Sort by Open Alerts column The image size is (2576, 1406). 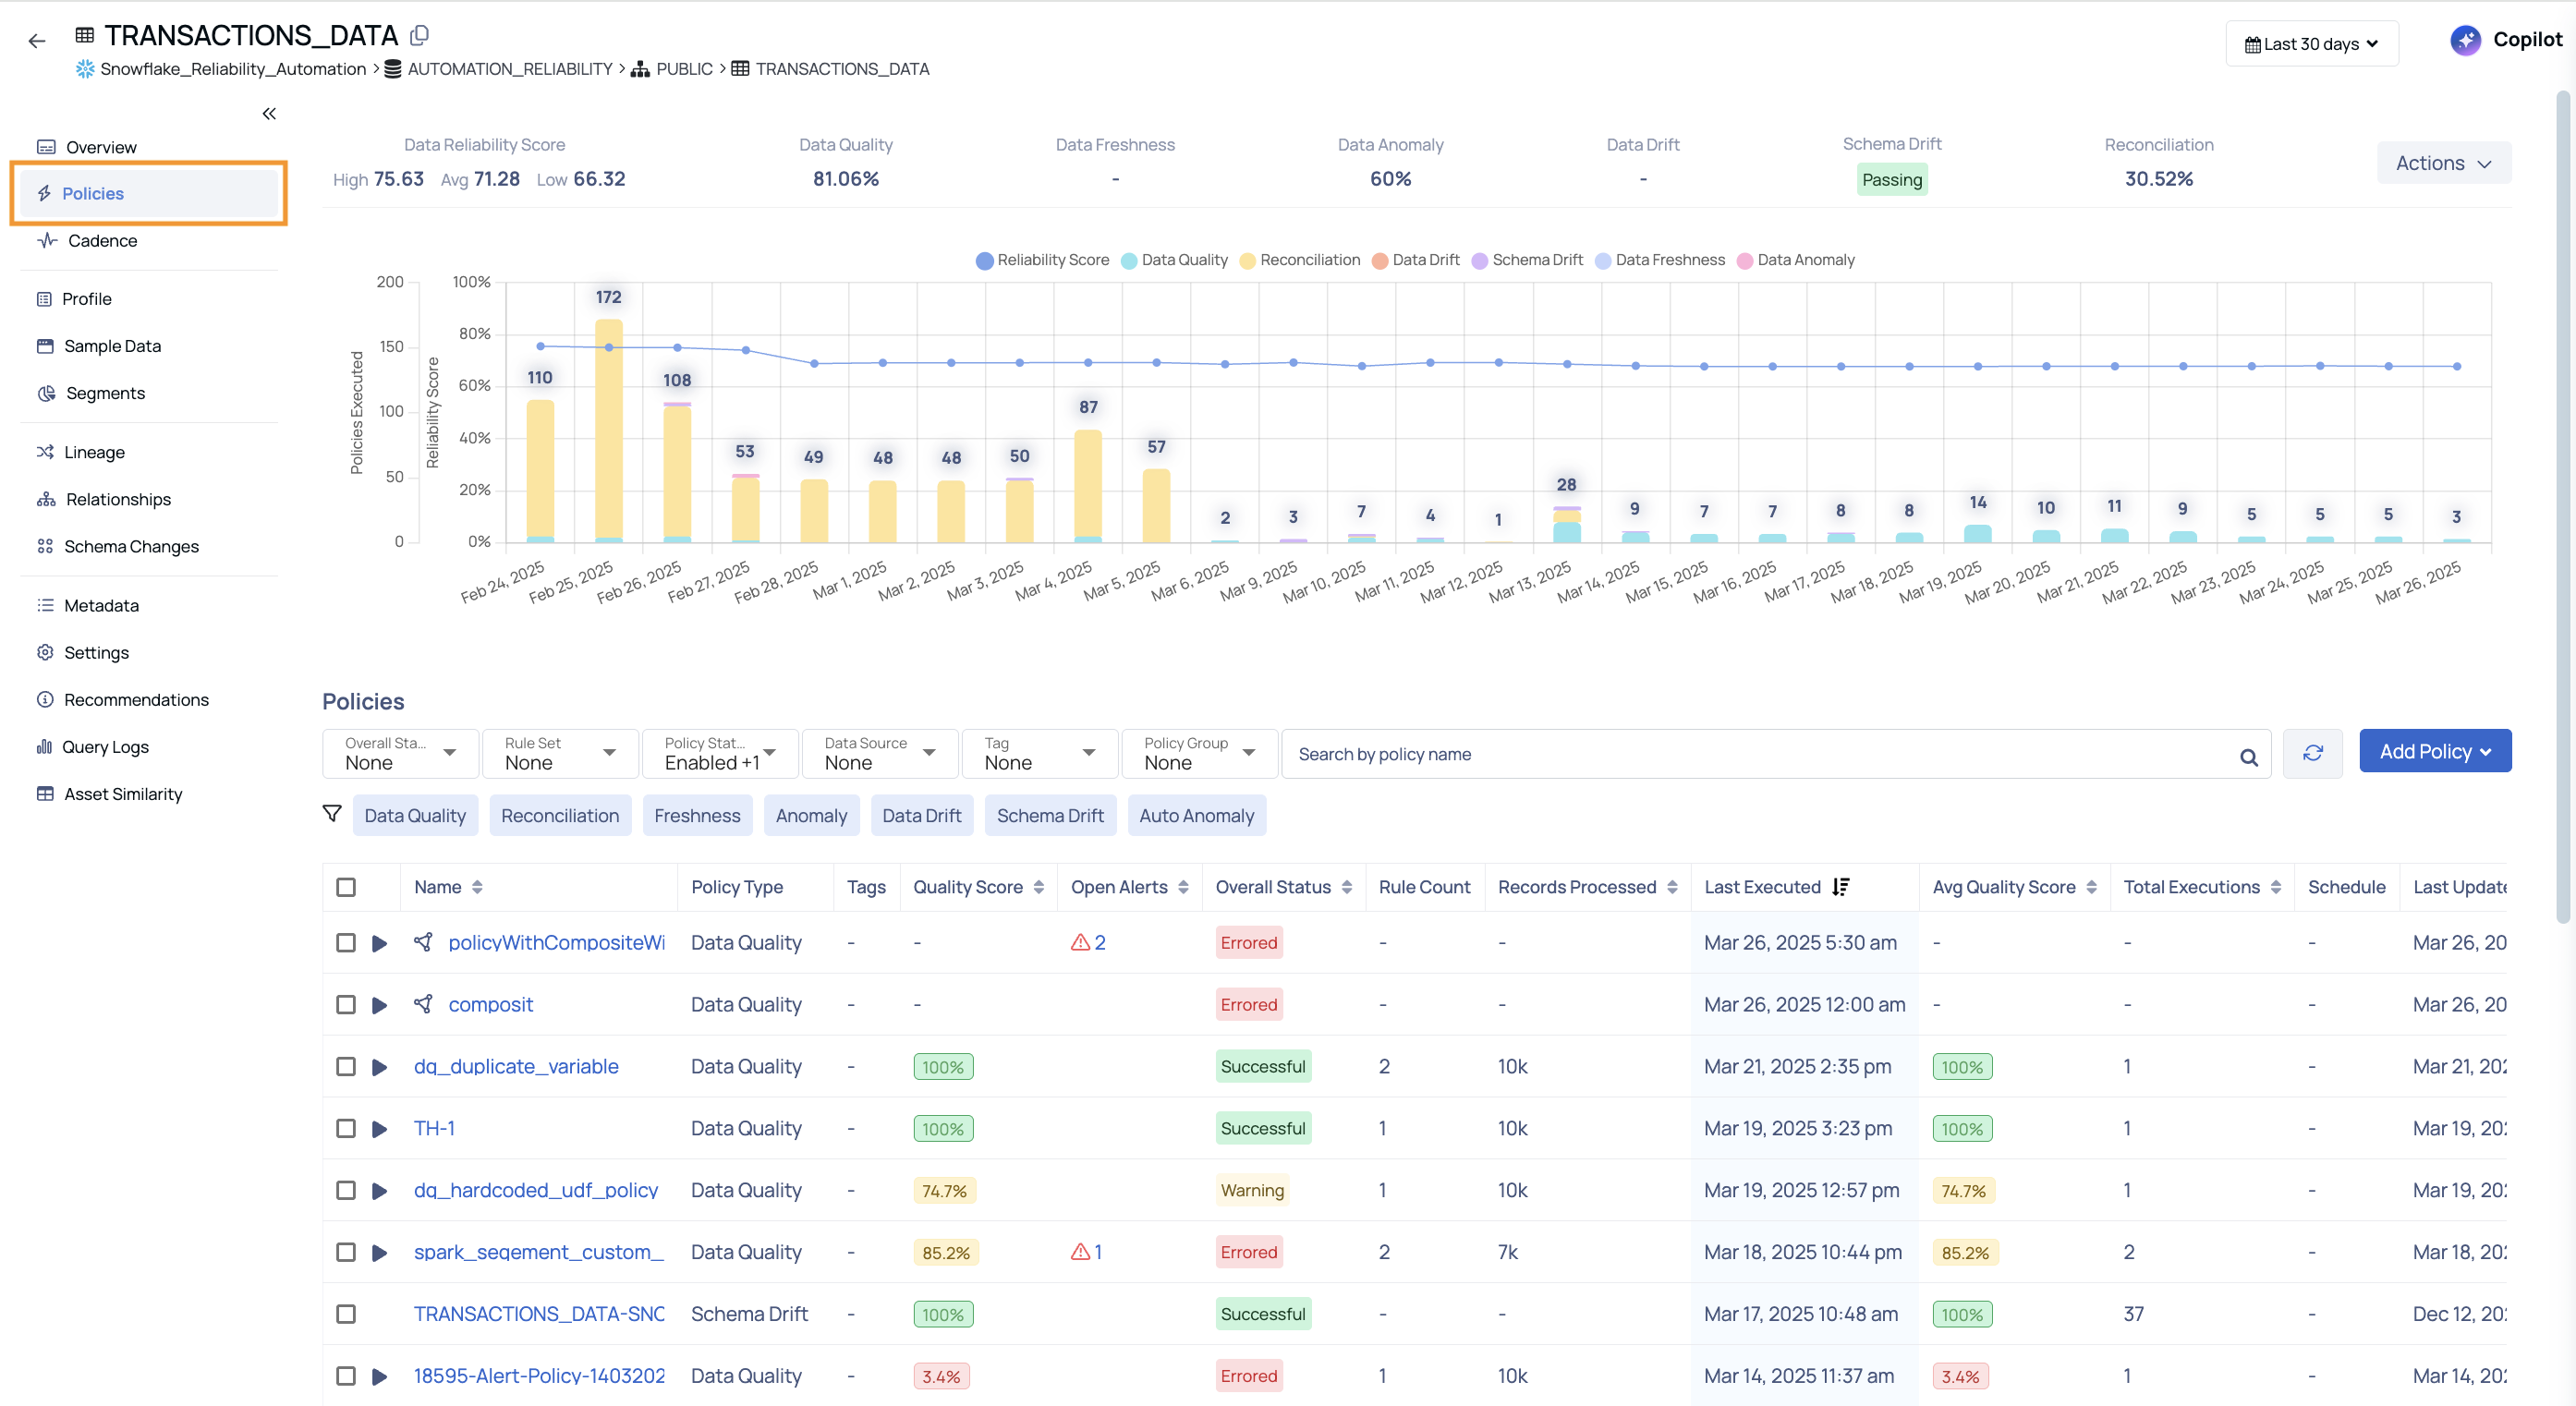tap(1183, 887)
